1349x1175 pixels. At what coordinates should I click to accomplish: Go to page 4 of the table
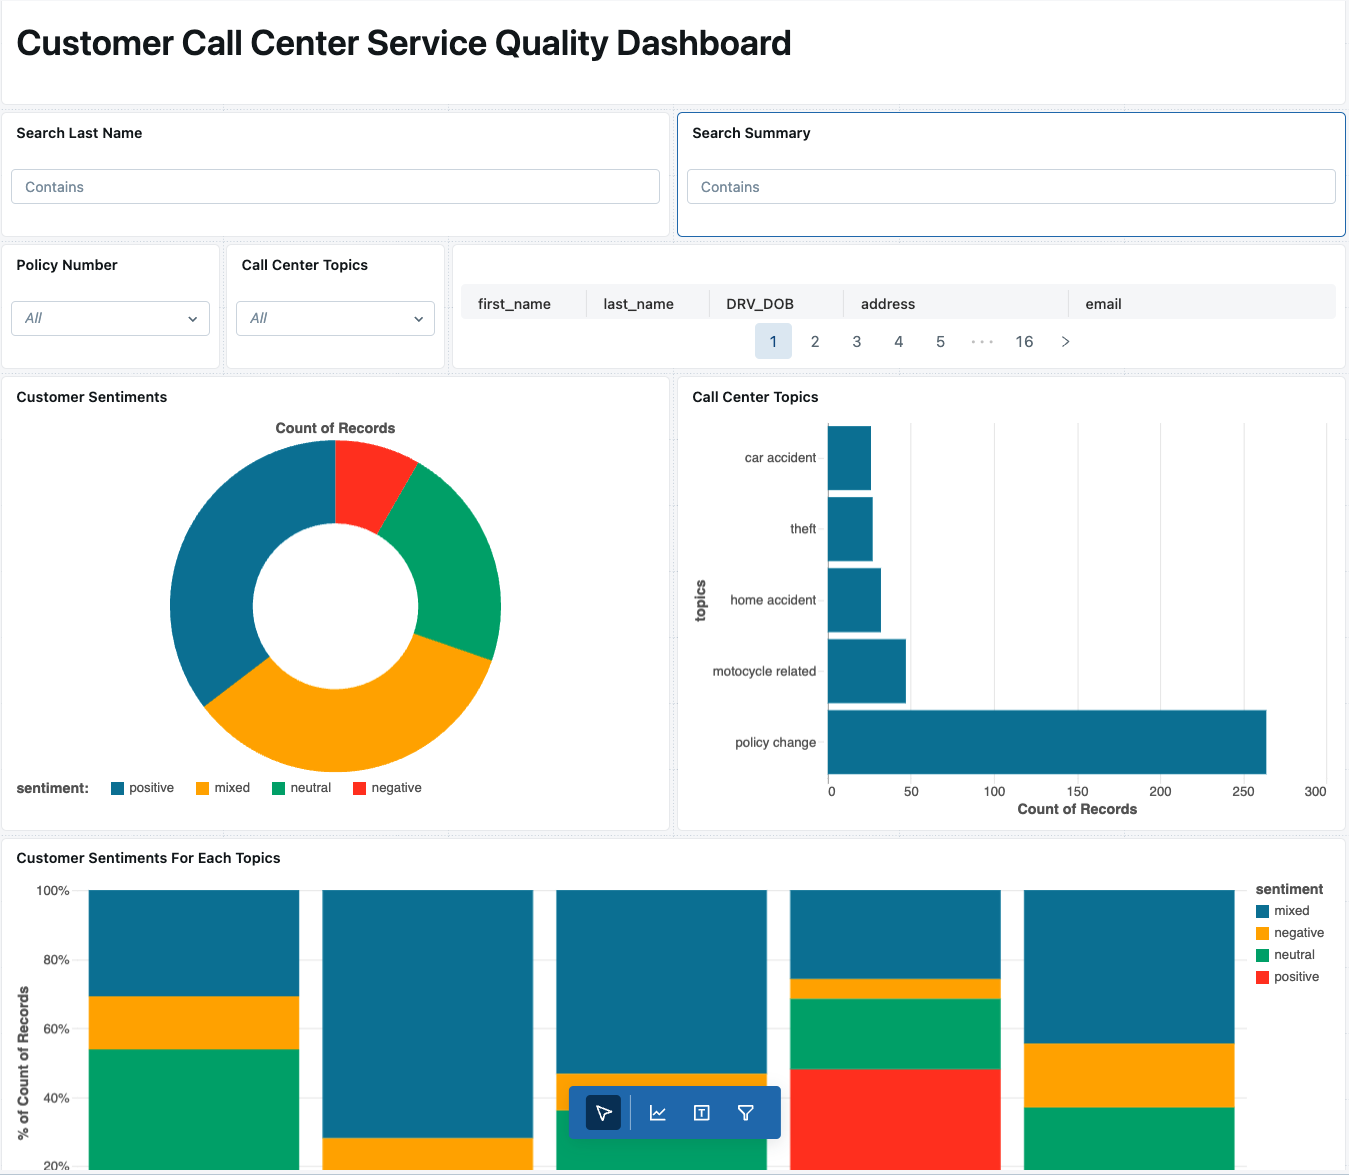tap(899, 342)
